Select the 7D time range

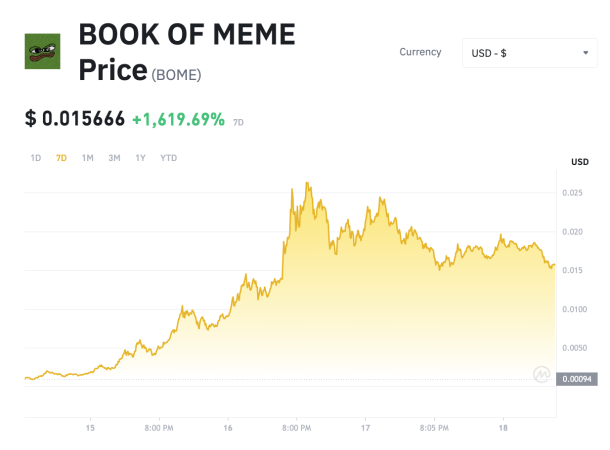[x=61, y=158]
